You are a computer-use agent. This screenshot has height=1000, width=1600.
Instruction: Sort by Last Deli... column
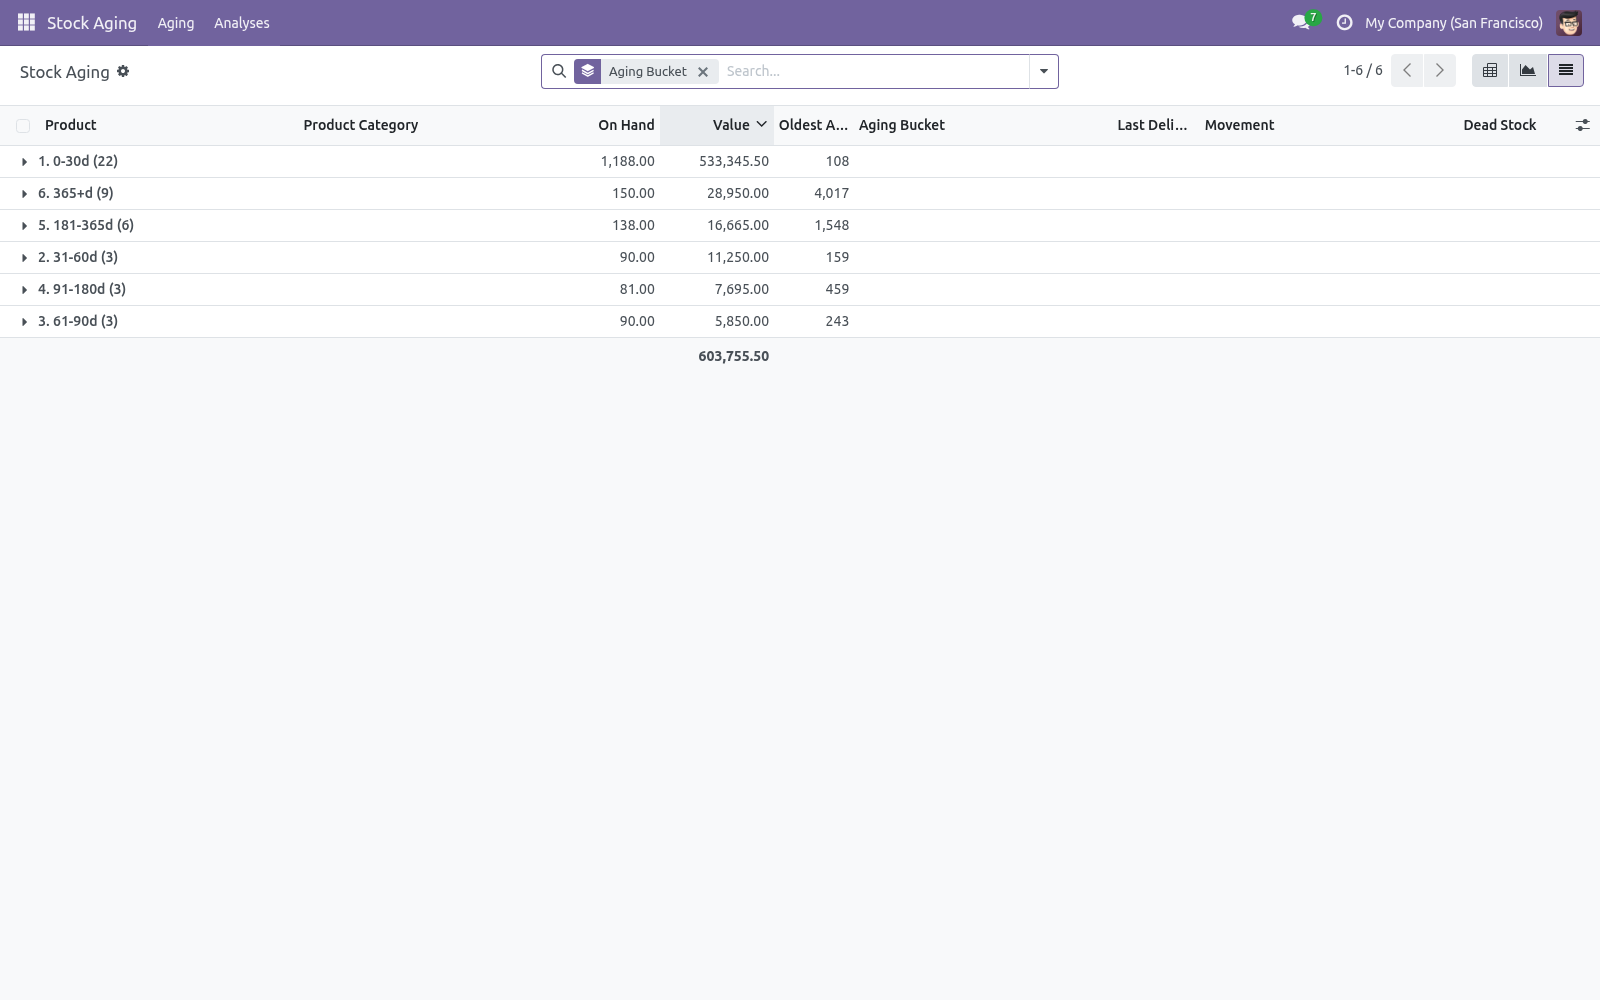point(1152,125)
